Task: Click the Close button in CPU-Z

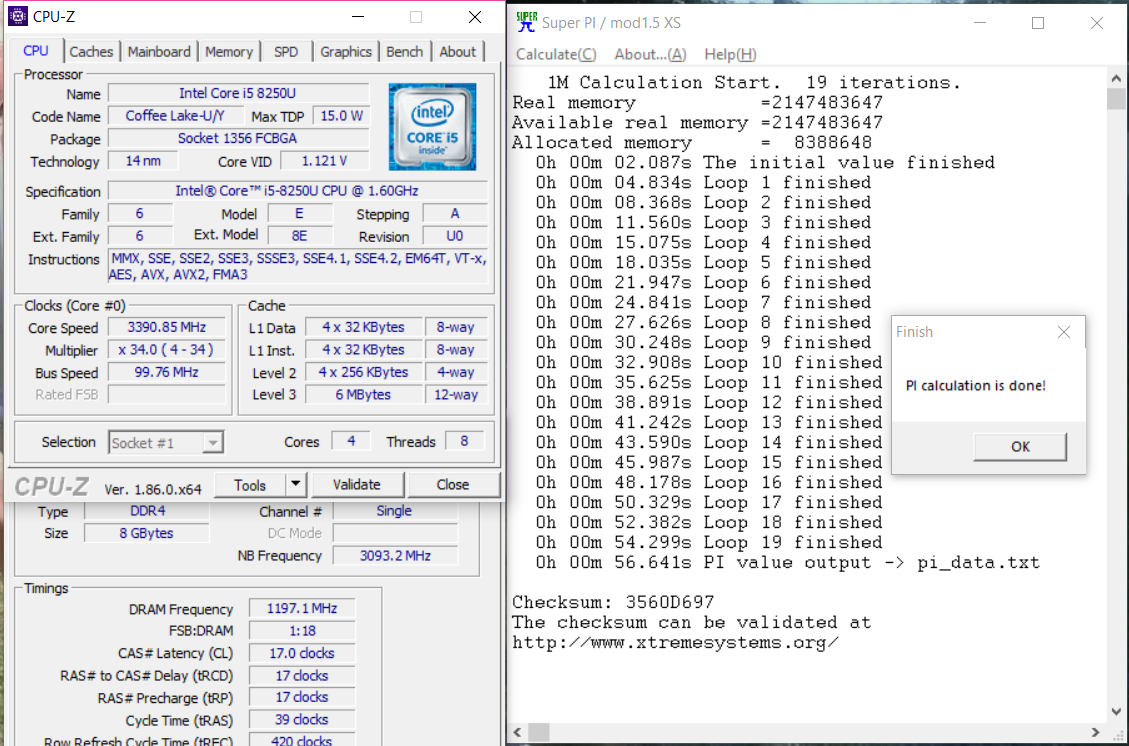Action: click(x=453, y=485)
